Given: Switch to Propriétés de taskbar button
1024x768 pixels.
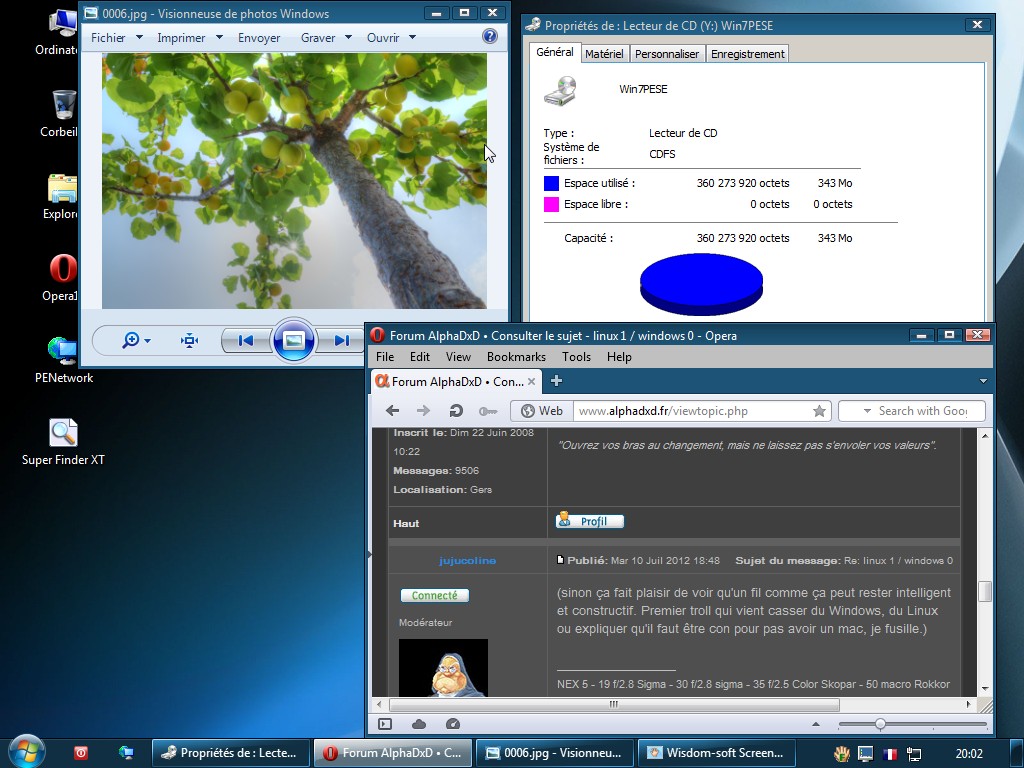Looking at the screenshot, I should (x=231, y=753).
